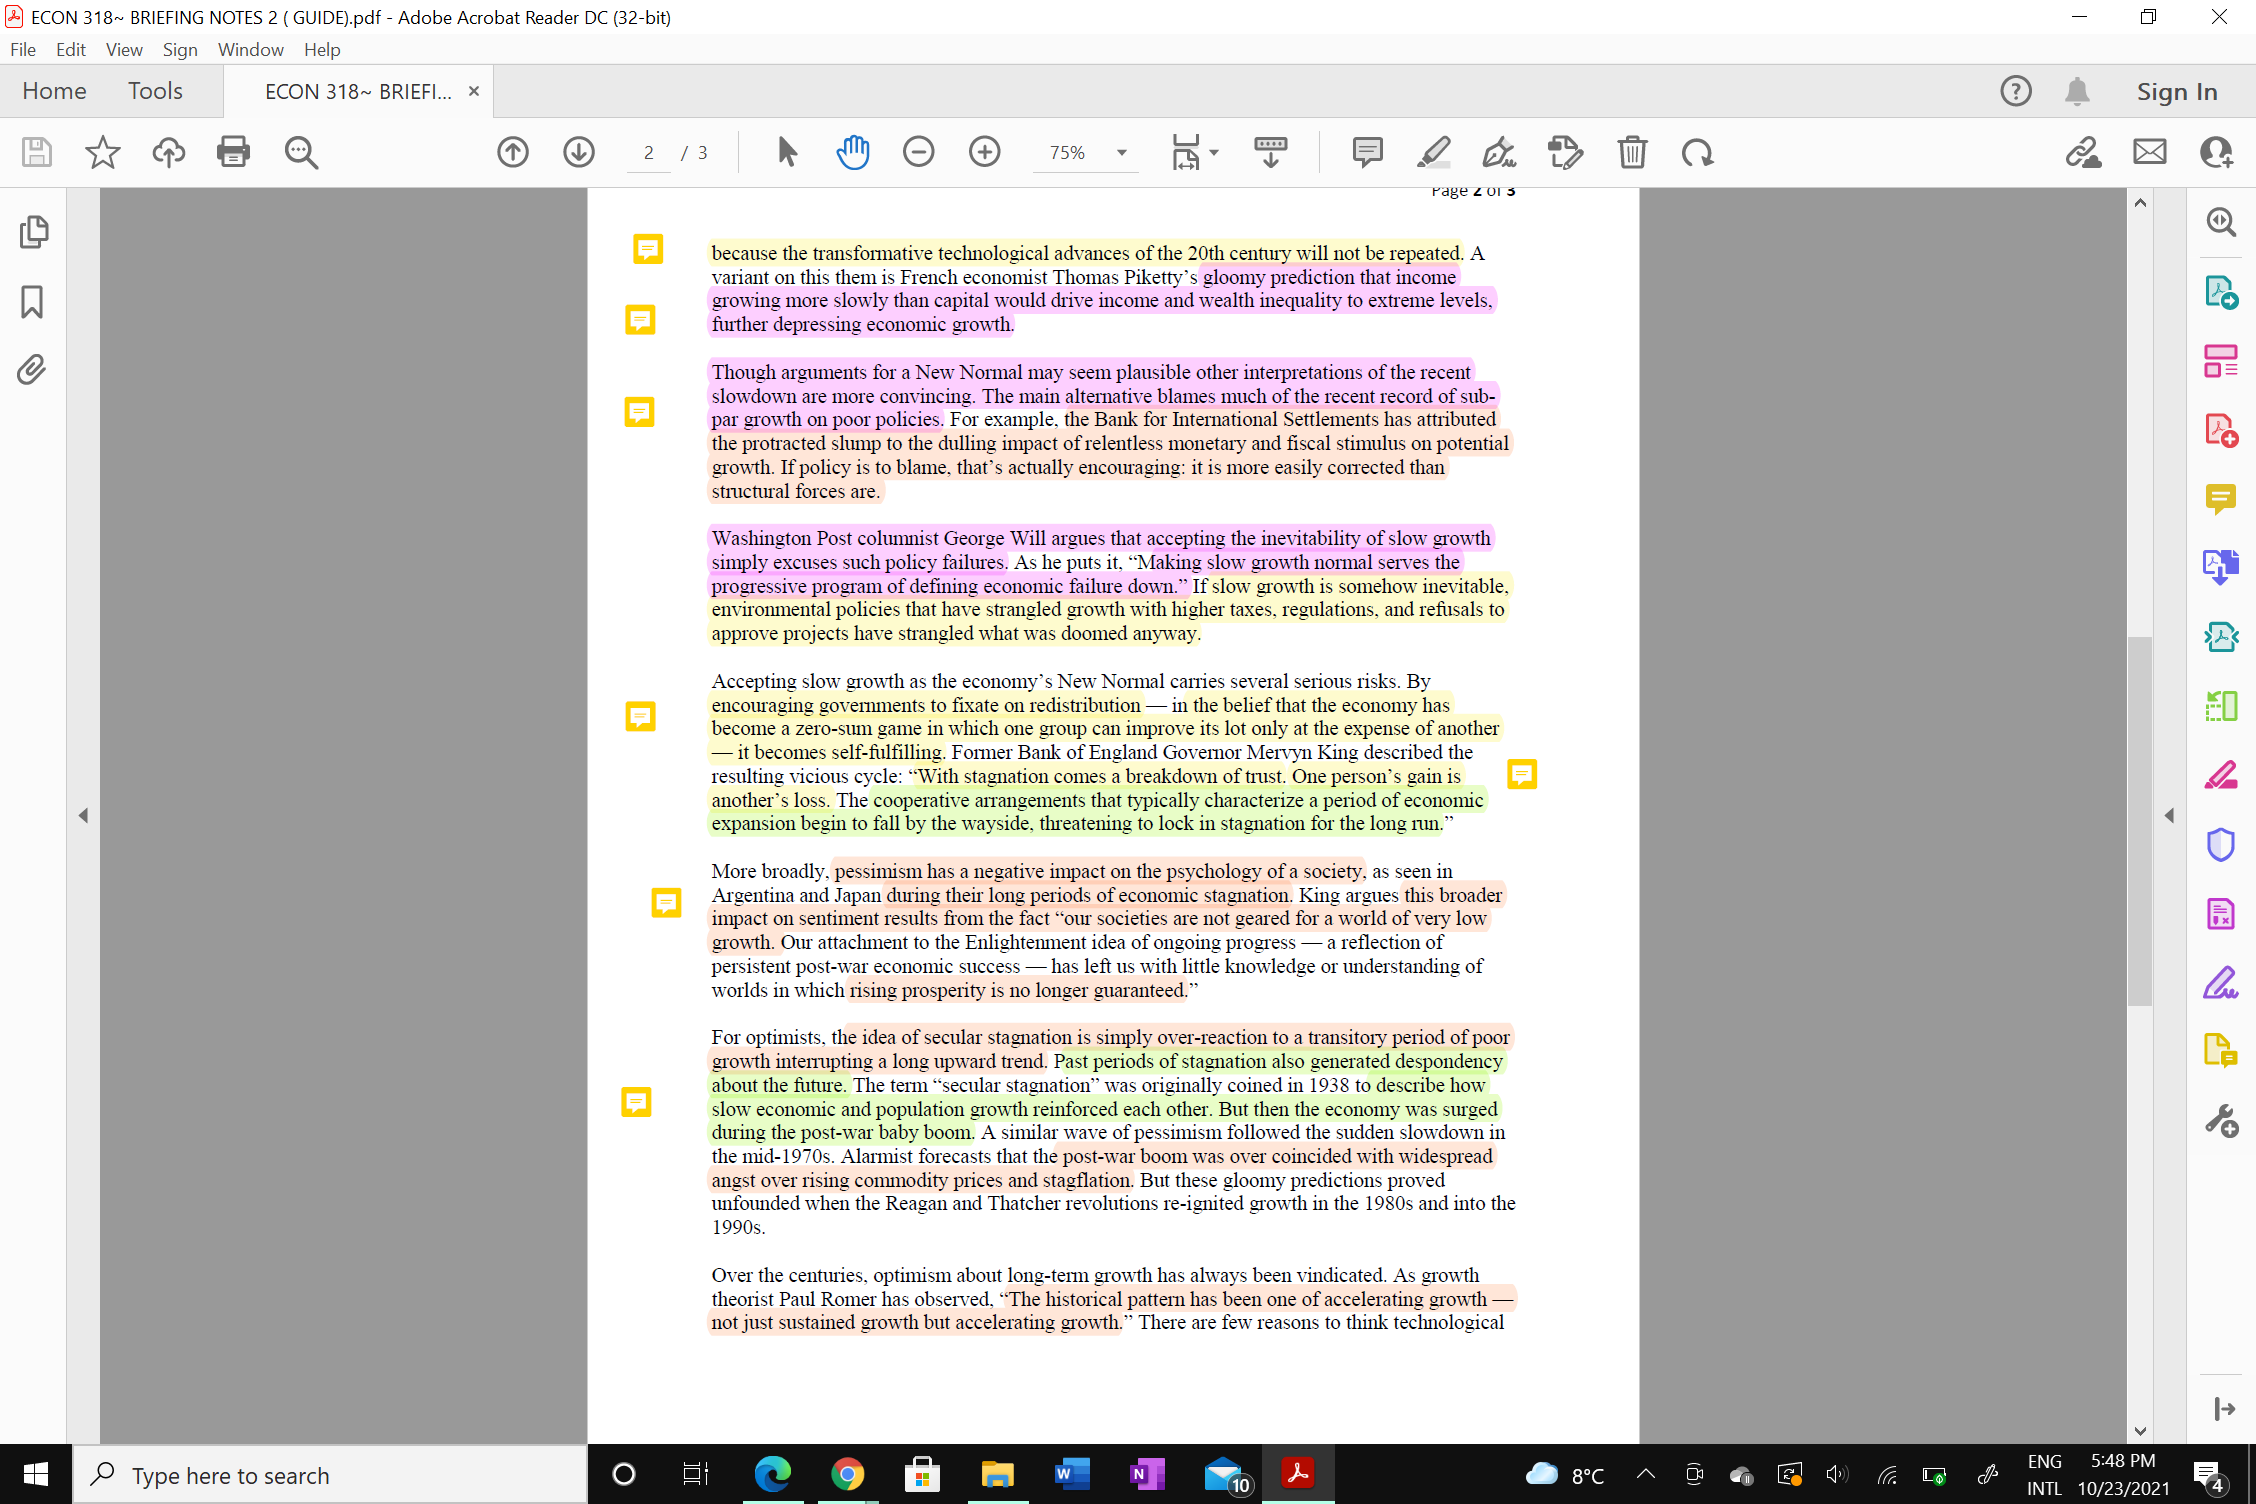Viewport: 2256px width, 1504px height.
Task: Rotate the page with the rotate icon
Action: (x=1697, y=152)
